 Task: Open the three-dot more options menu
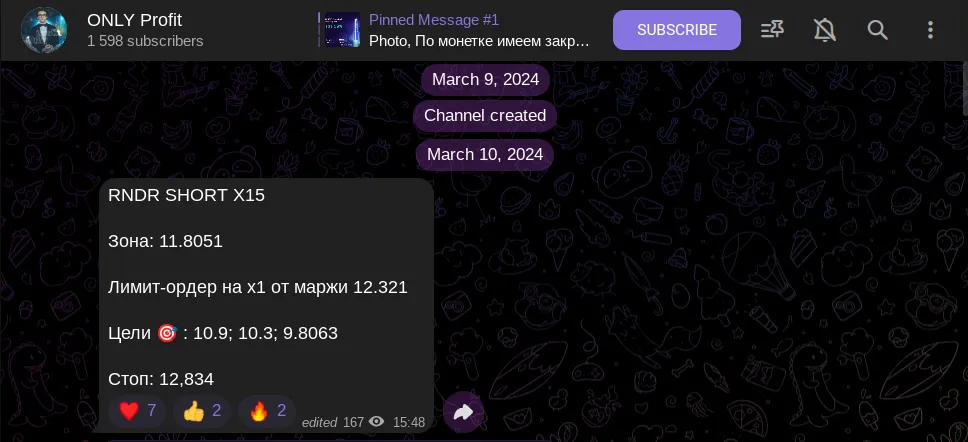[930, 30]
